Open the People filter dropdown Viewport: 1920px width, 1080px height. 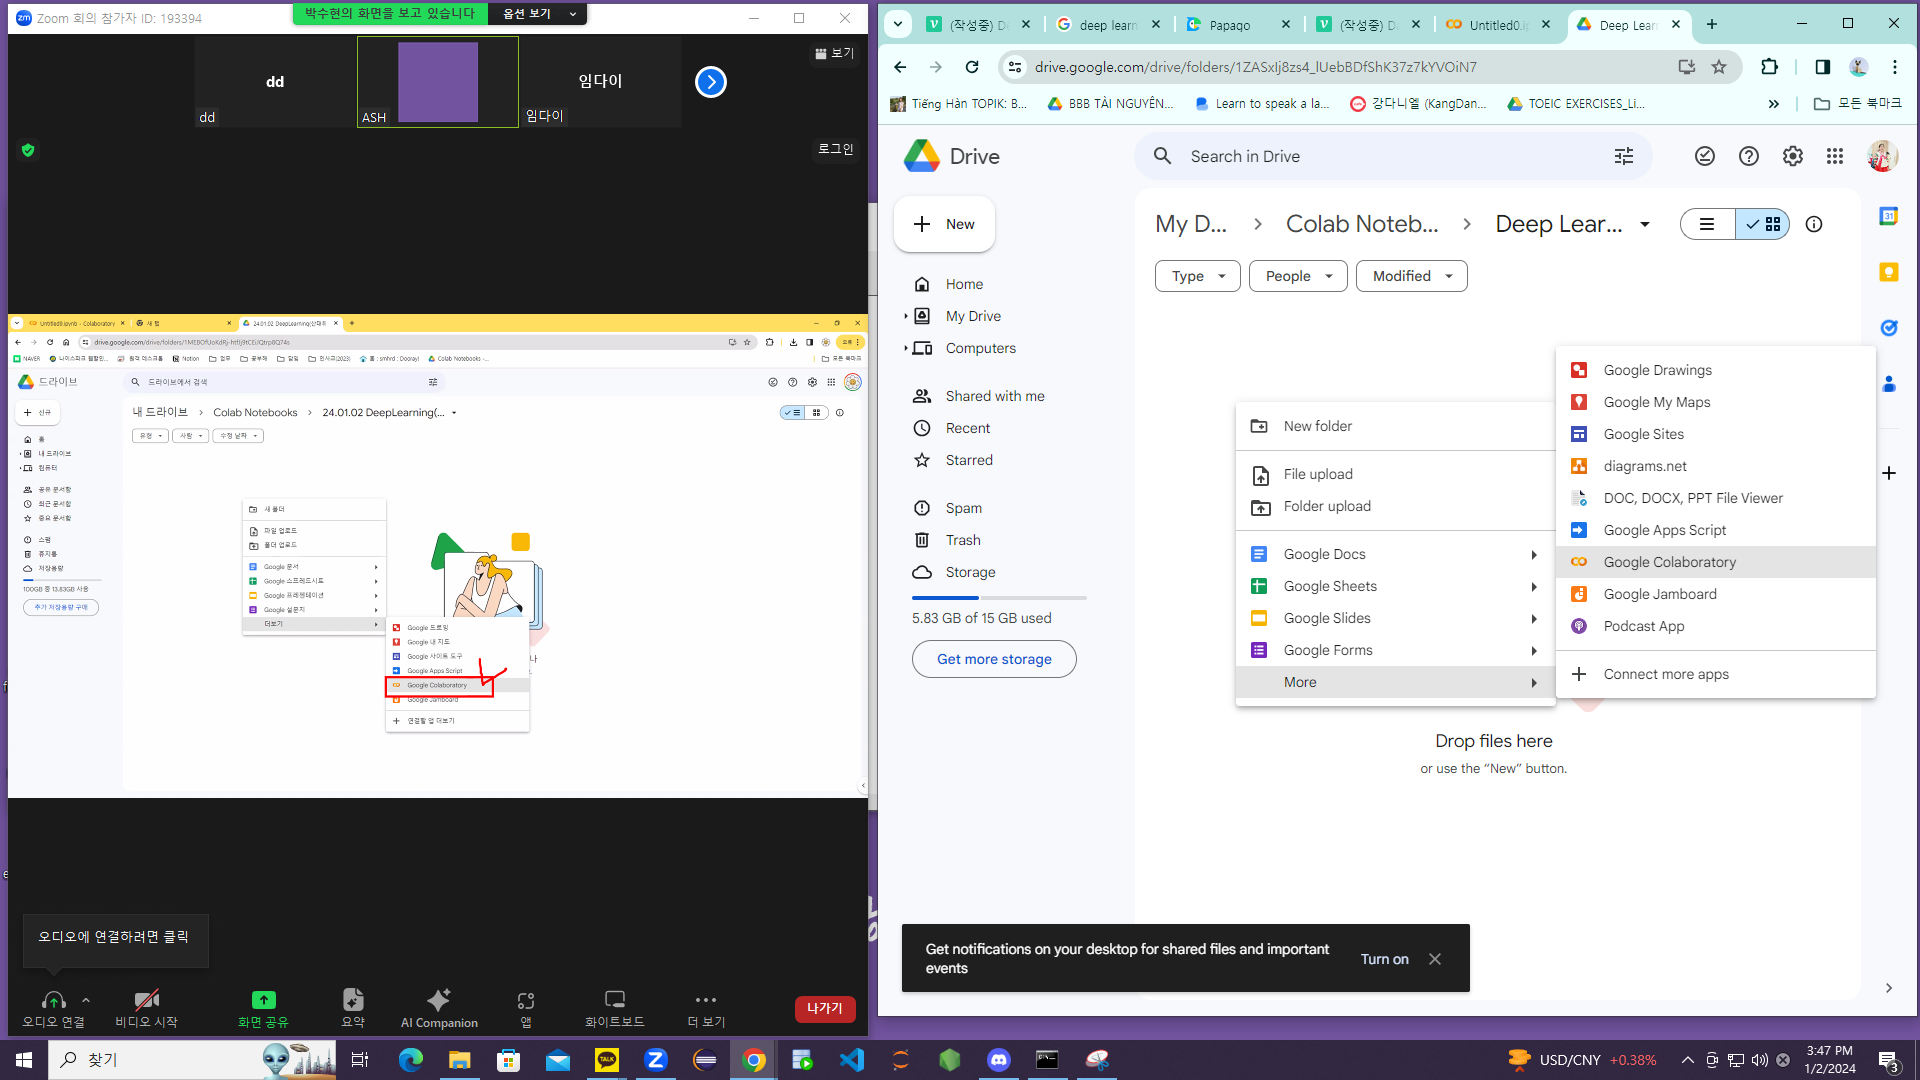[1298, 276]
